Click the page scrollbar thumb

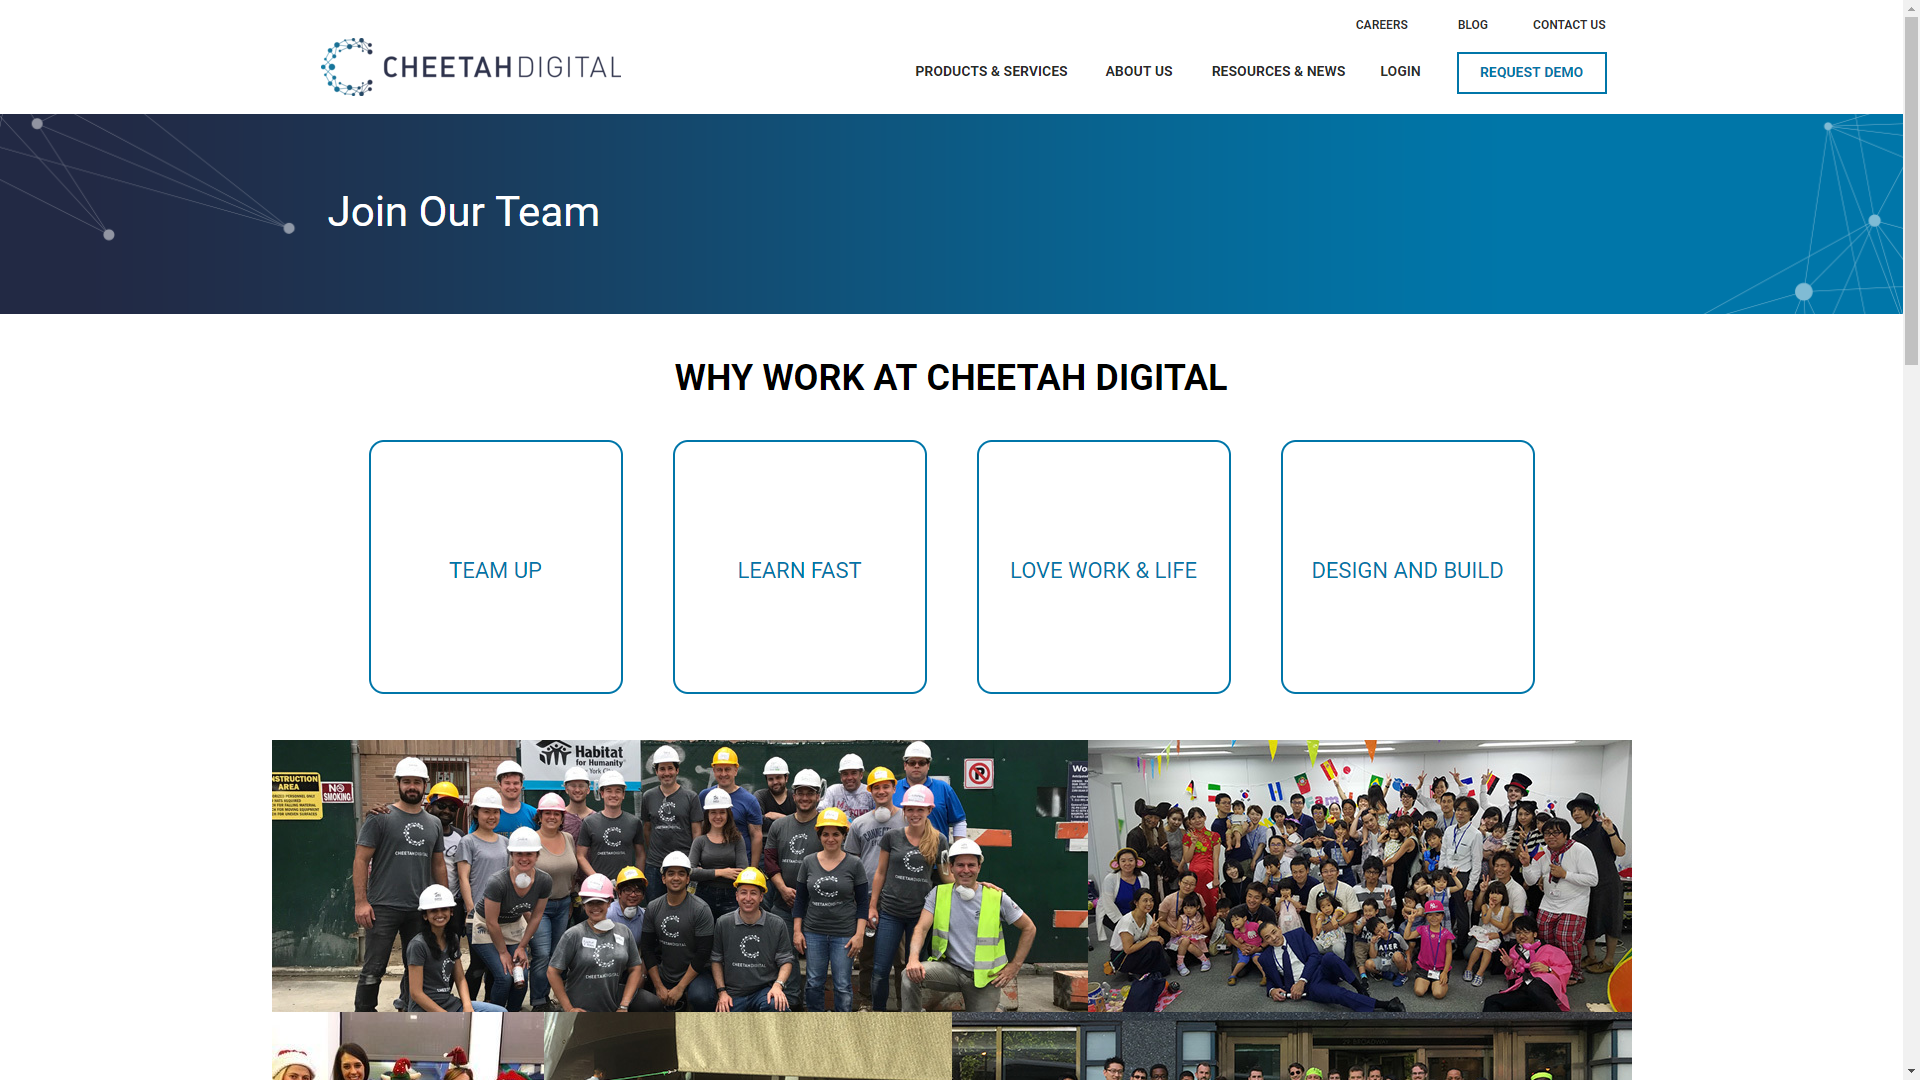coord(1911,190)
